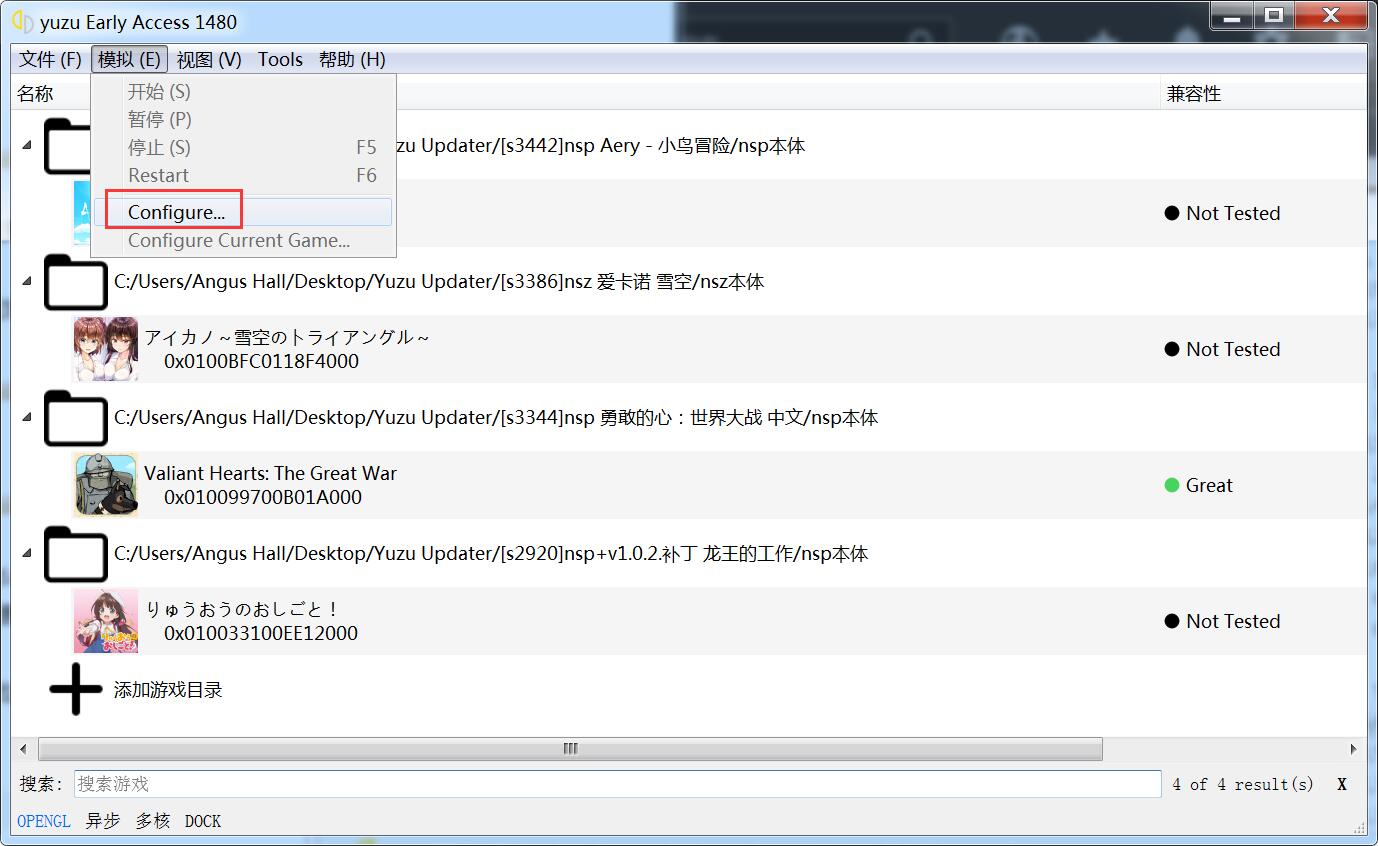The width and height of the screenshot is (1378, 846).
Task: Click the horizontal scrollbar right arrow
Action: click(1354, 748)
